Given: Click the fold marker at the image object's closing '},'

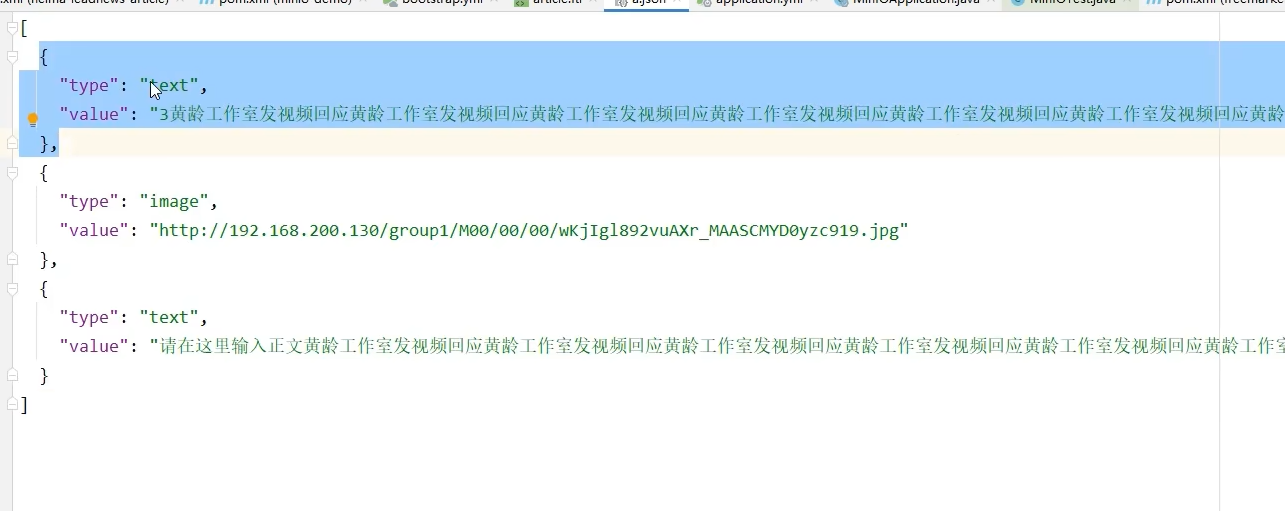Looking at the screenshot, I should click(x=12, y=259).
